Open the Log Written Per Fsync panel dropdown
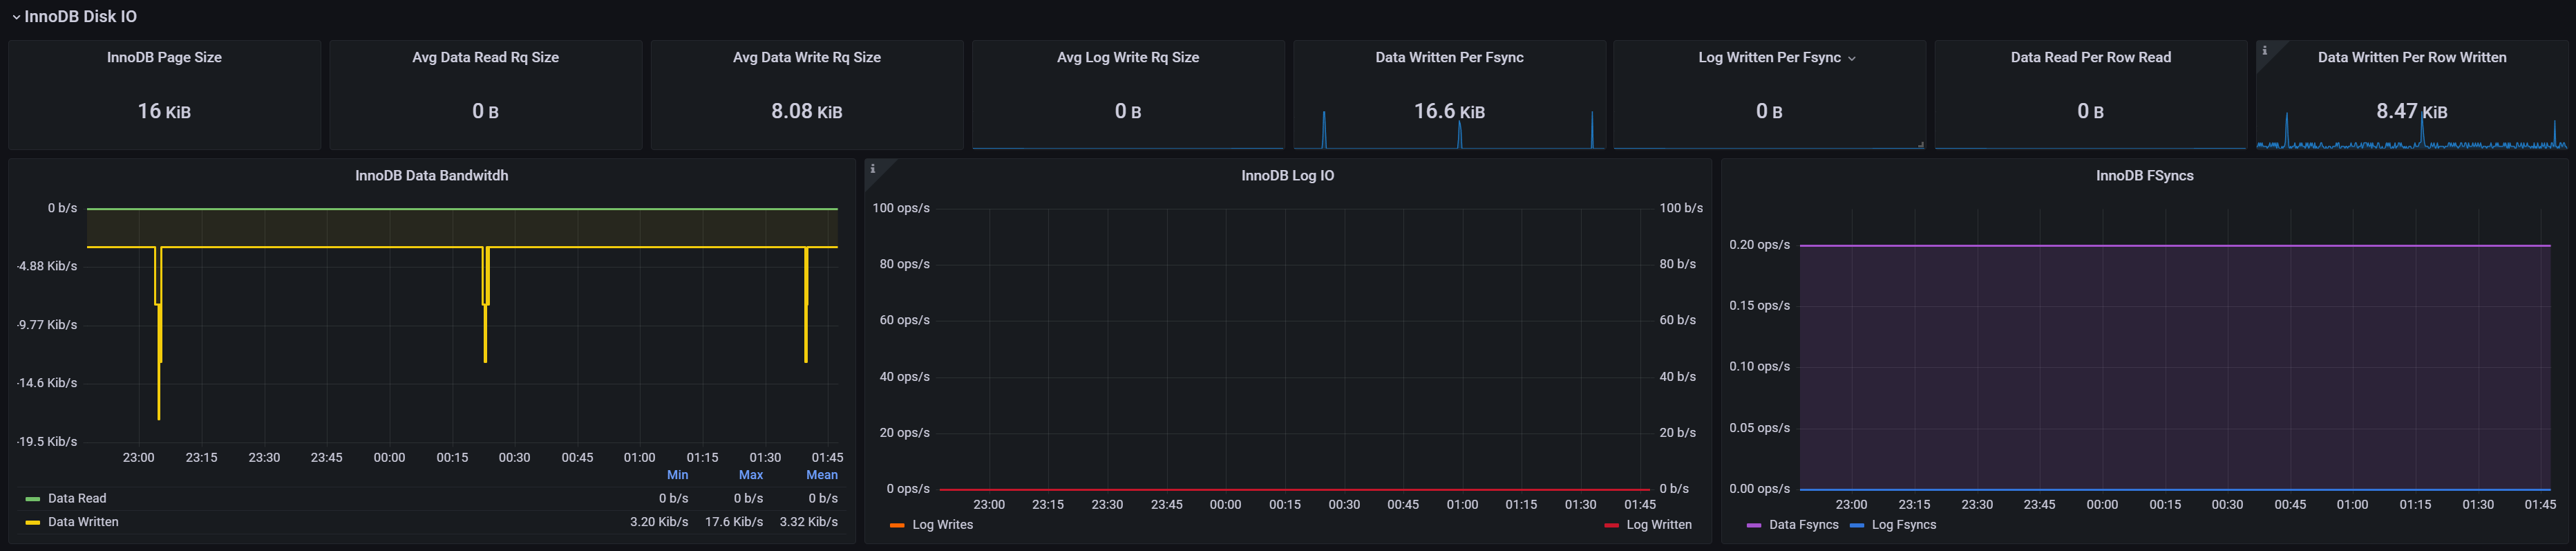The width and height of the screenshot is (2576, 551). pyautogui.click(x=1851, y=58)
